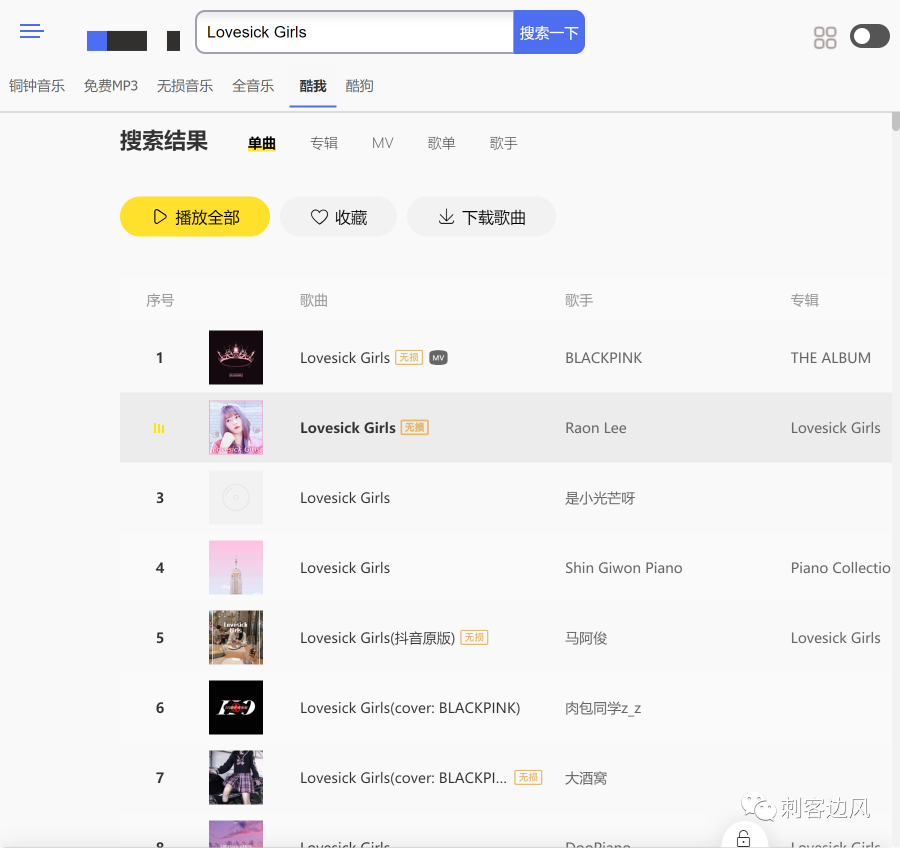Click the 无损 badge on 抖音原版 song
The height and width of the screenshot is (848, 900).
coord(474,637)
